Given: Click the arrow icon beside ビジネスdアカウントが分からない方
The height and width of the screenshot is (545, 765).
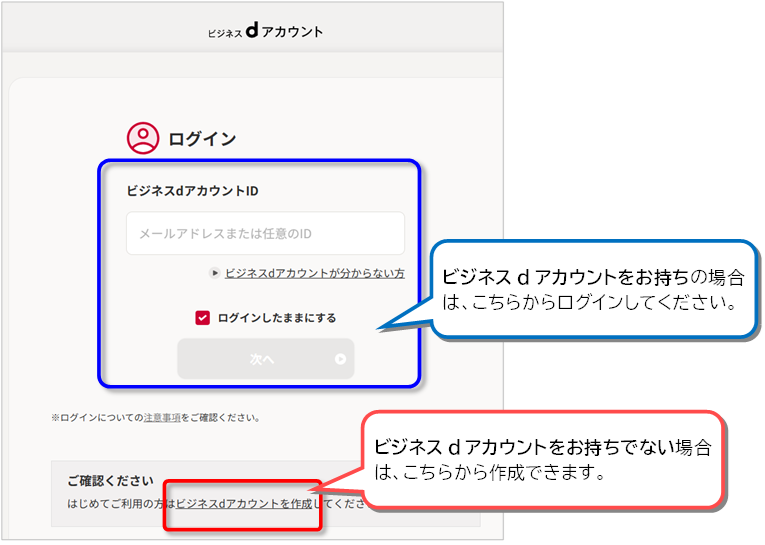Looking at the screenshot, I should click(215, 273).
